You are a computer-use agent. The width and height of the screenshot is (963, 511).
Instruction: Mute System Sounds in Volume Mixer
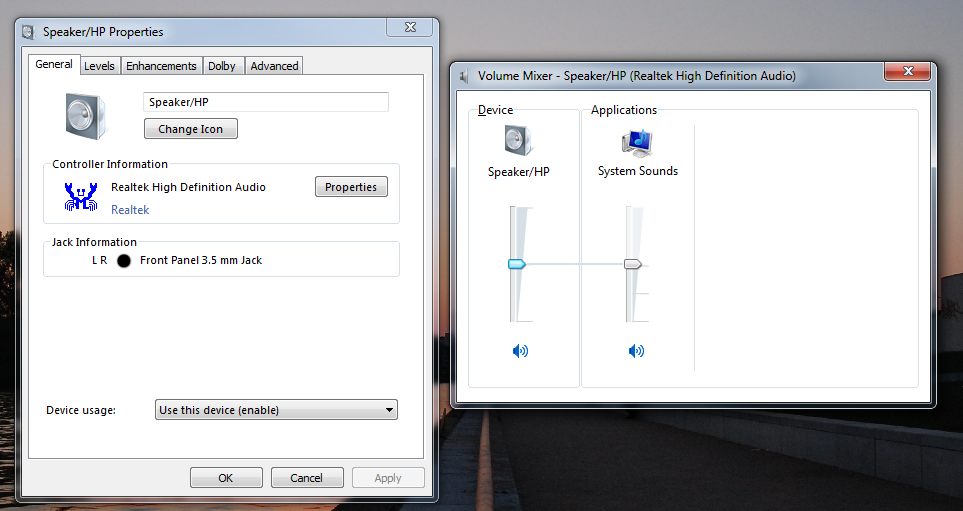click(636, 351)
